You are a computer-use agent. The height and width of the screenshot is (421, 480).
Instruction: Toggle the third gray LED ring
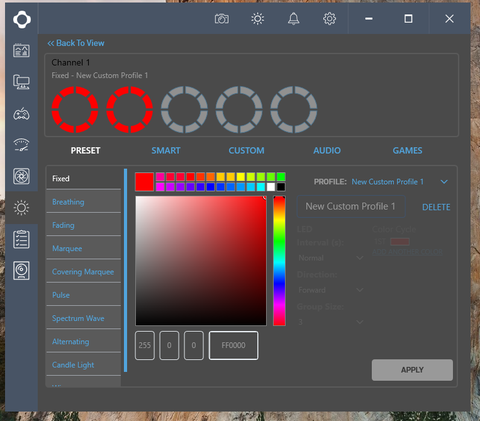click(x=184, y=109)
